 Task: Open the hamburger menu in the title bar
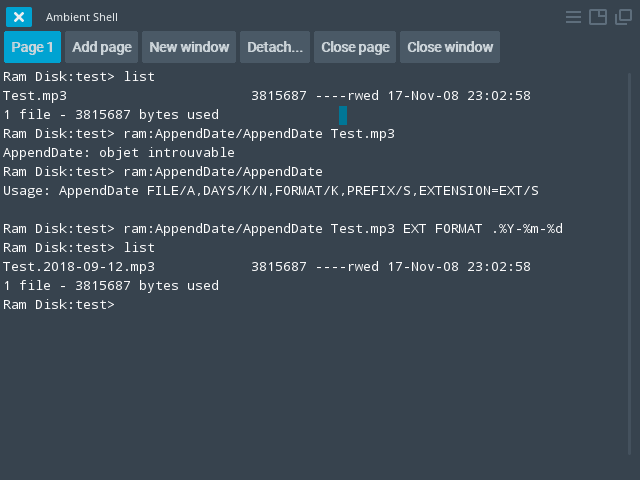[574, 17]
